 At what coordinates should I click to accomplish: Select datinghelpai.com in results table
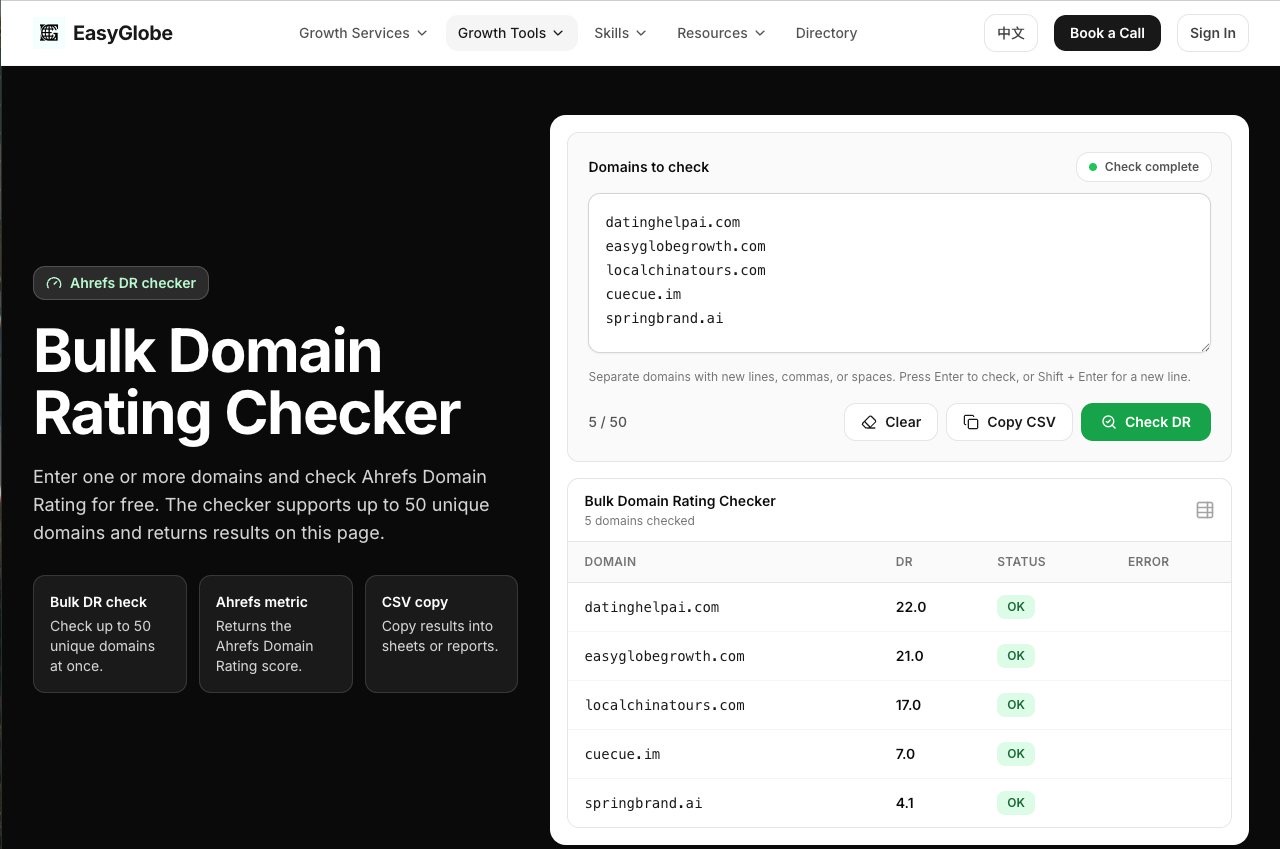click(x=652, y=607)
